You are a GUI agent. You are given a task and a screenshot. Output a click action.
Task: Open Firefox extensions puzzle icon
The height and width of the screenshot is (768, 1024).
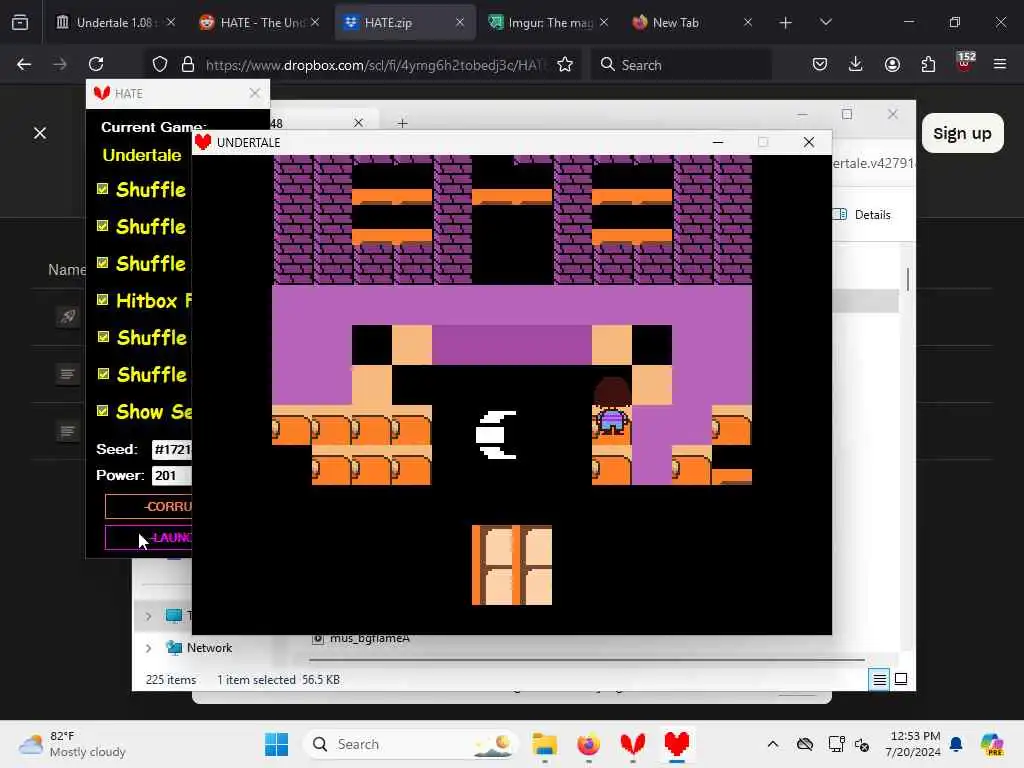point(928,65)
